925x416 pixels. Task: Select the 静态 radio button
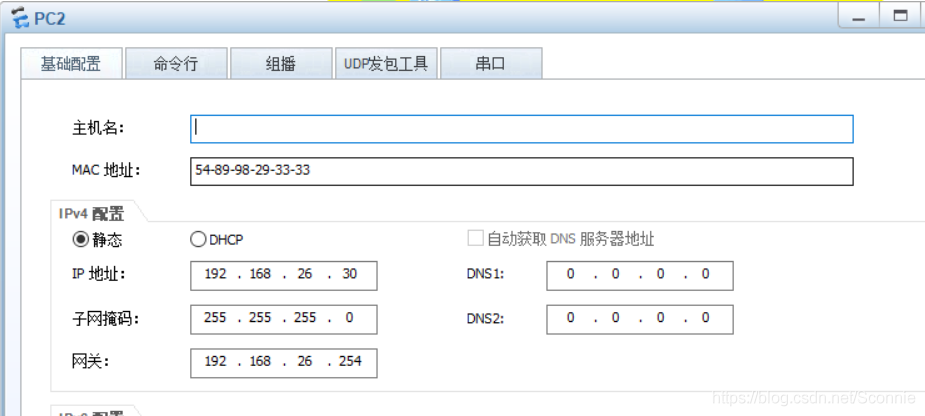pos(80,239)
